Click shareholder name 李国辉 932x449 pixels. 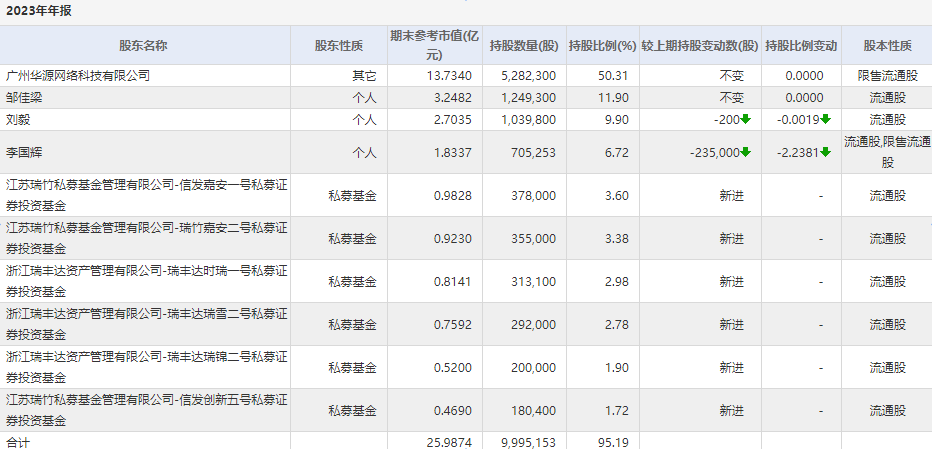click(x=24, y=152)
